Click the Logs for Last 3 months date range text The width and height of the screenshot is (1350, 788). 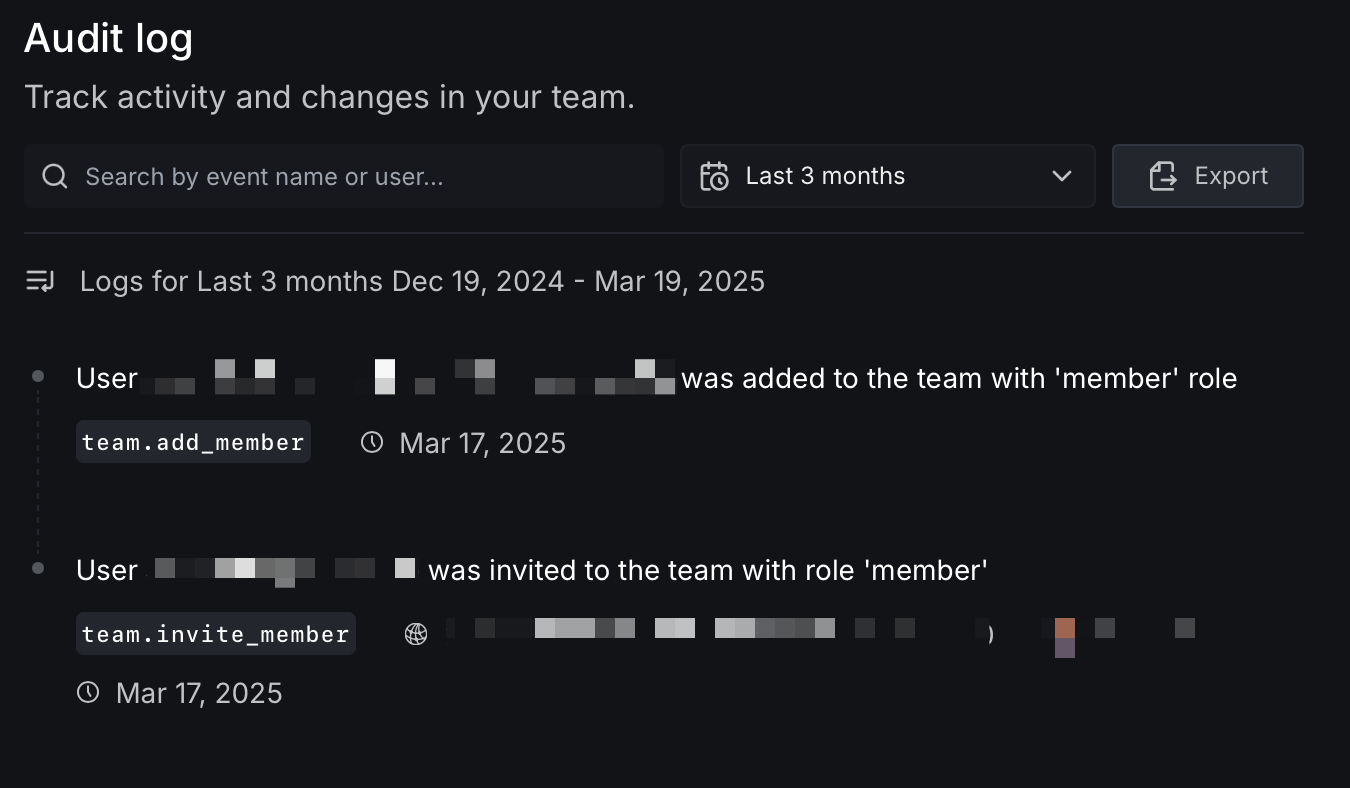tap(422, 281)
